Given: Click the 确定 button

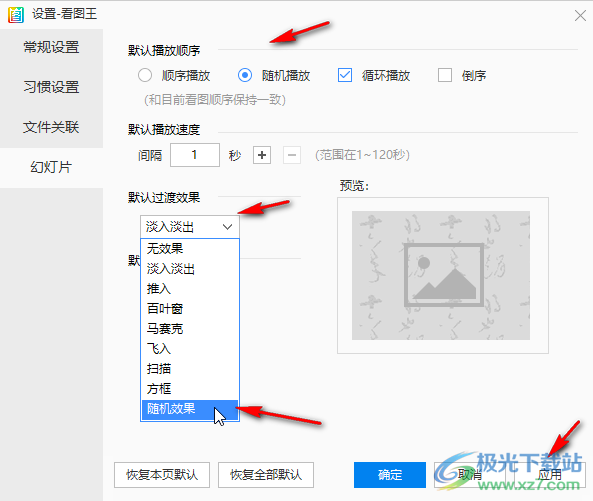Looking at the screenshot, I should pos(390,475).
